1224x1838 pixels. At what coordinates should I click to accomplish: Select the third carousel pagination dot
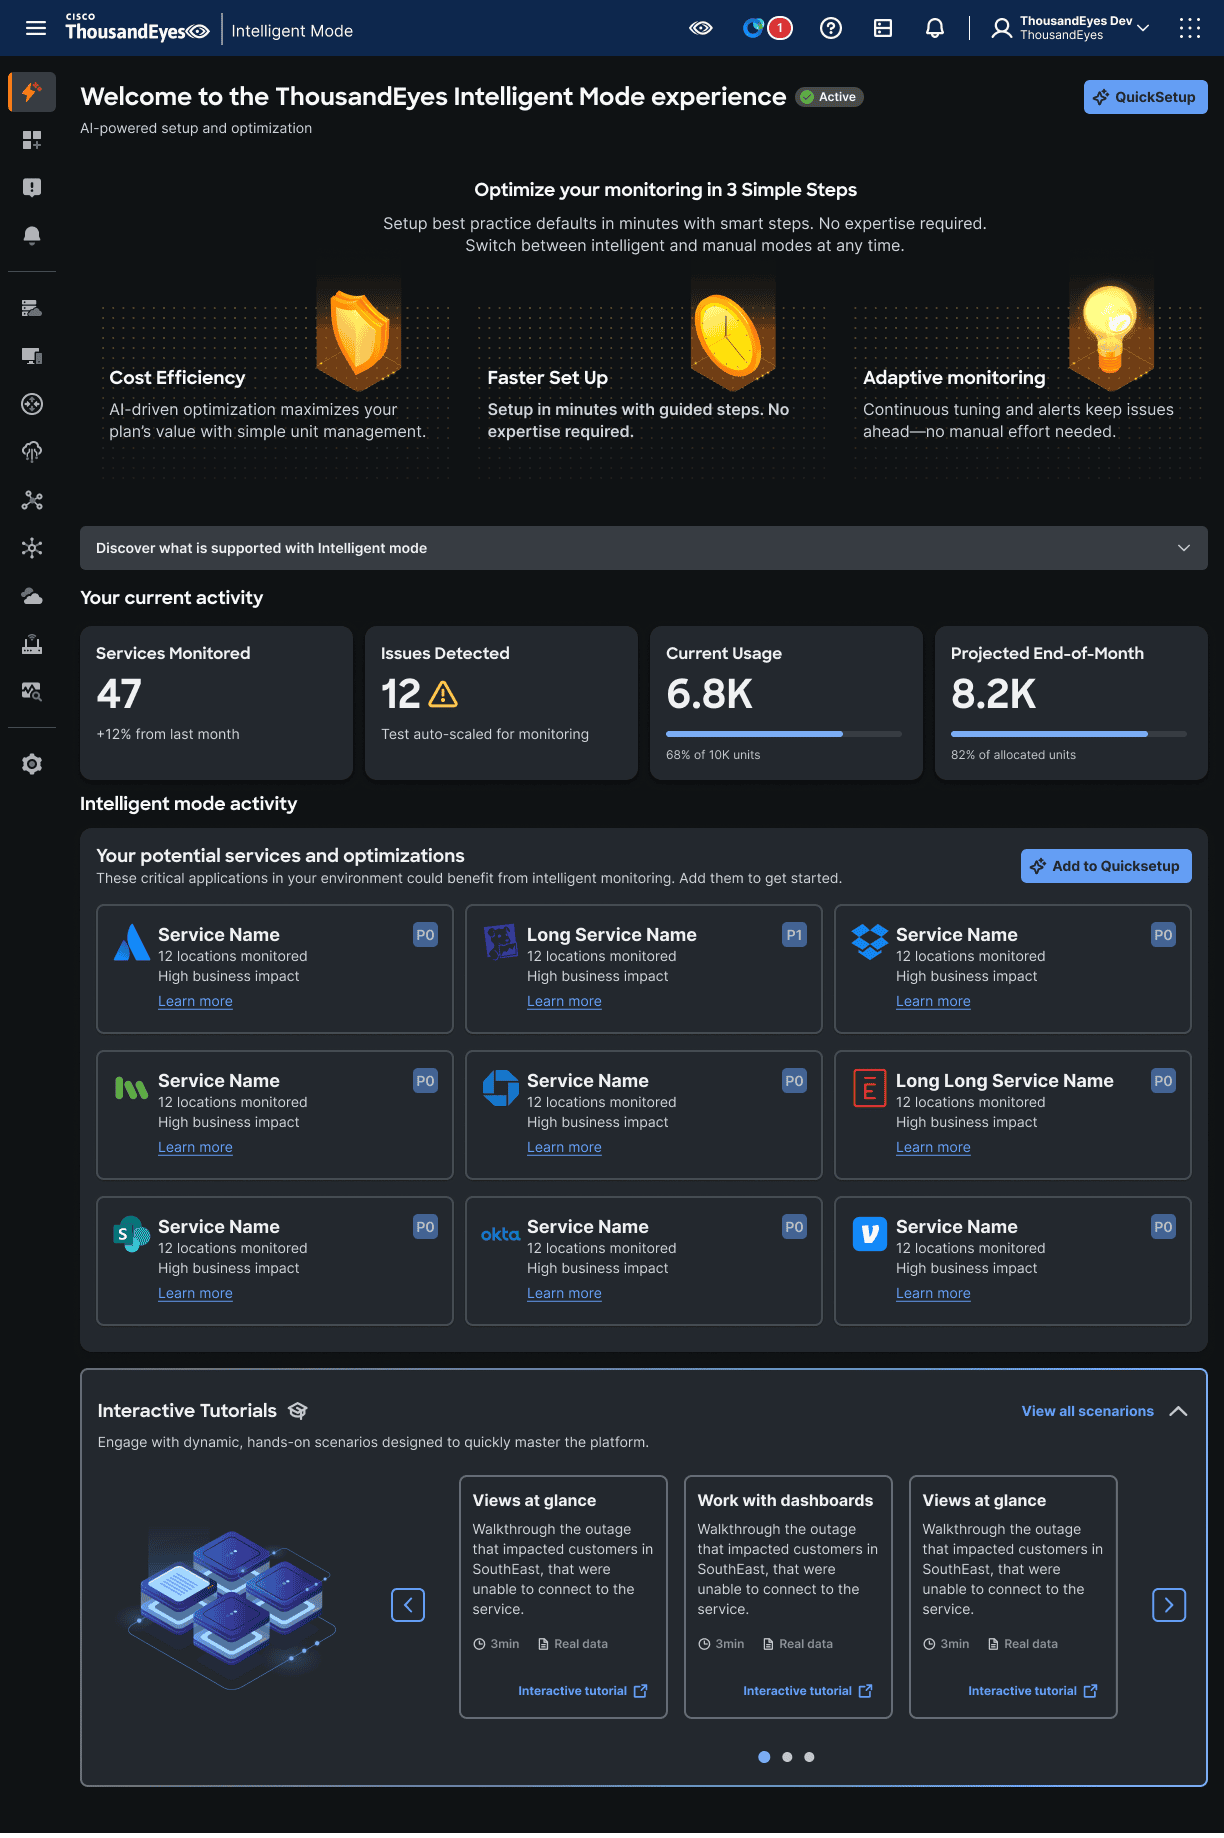point(809,1757)
